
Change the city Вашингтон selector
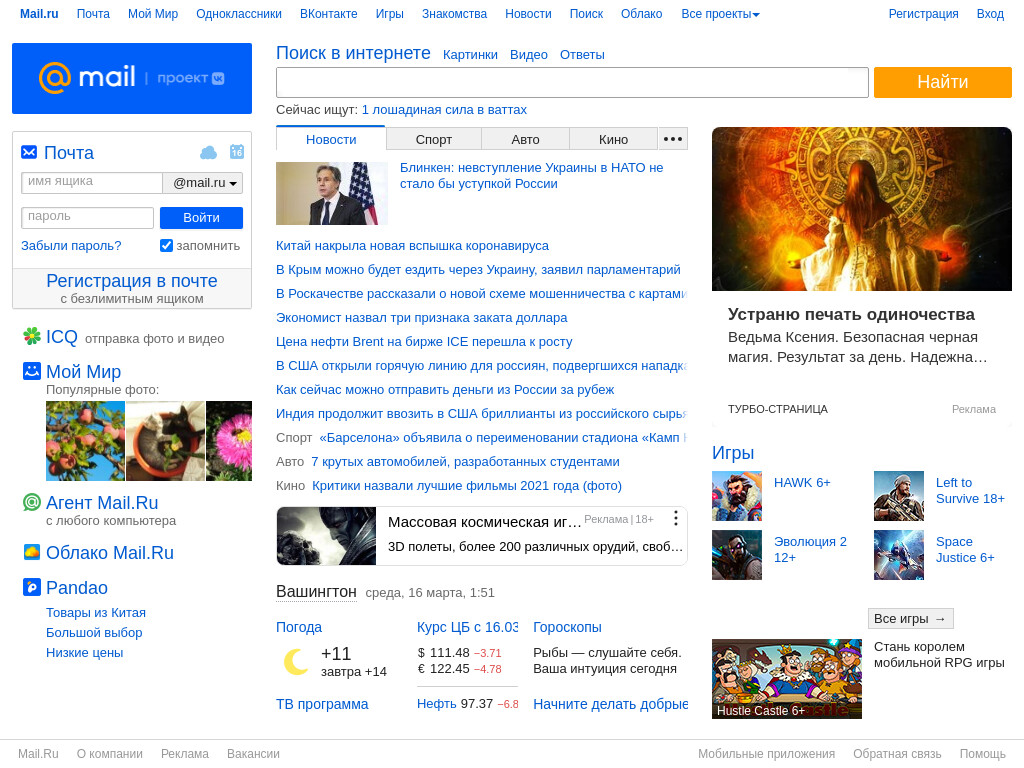pos(316,592)
